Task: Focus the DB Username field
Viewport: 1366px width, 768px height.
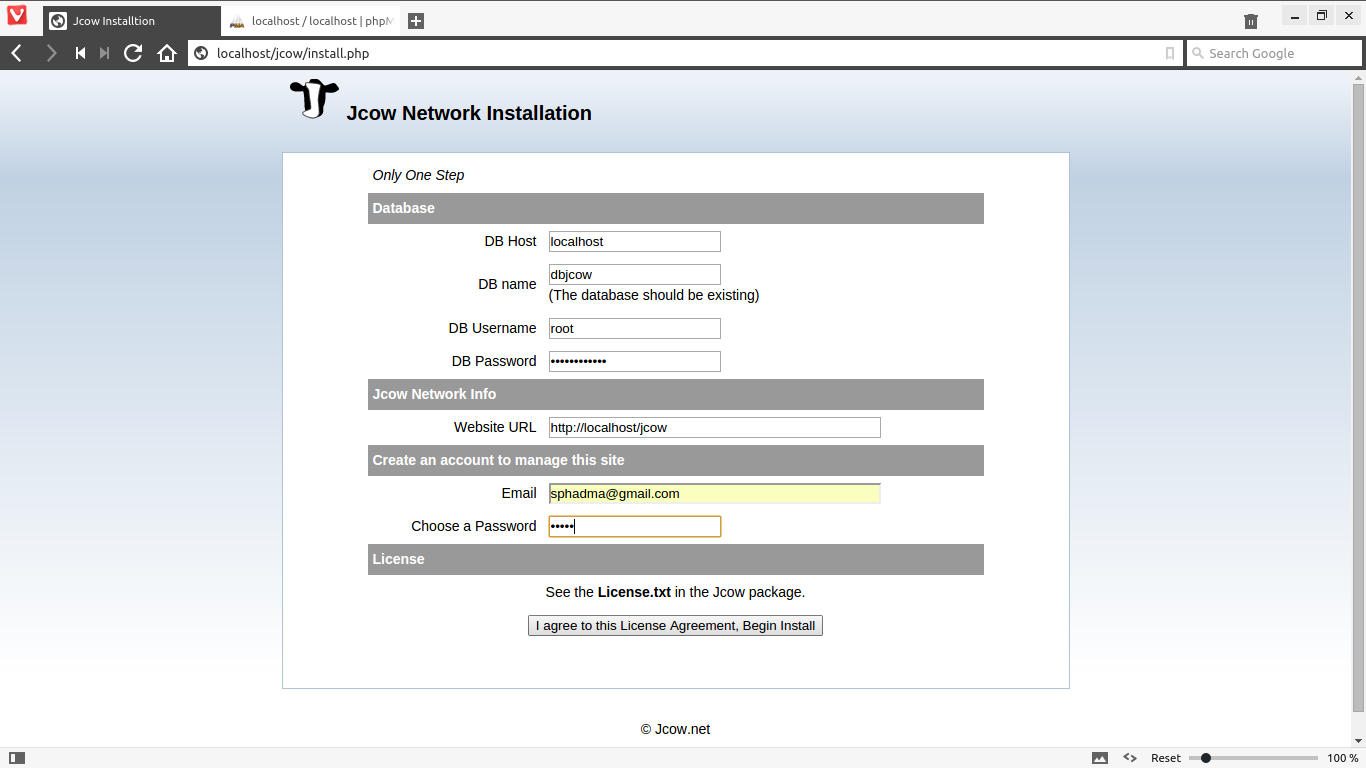Action: [x=635, y=328]
